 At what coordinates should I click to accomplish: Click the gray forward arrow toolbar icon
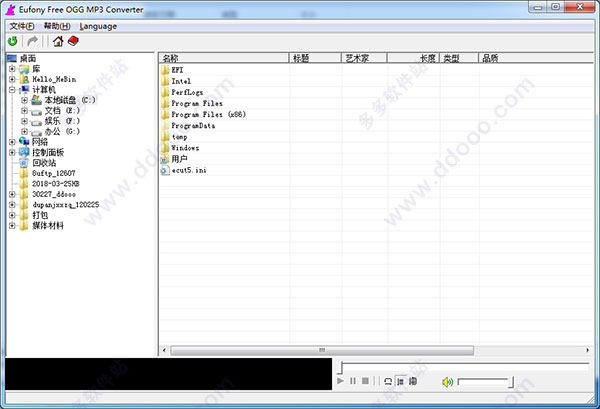(33, 41)
